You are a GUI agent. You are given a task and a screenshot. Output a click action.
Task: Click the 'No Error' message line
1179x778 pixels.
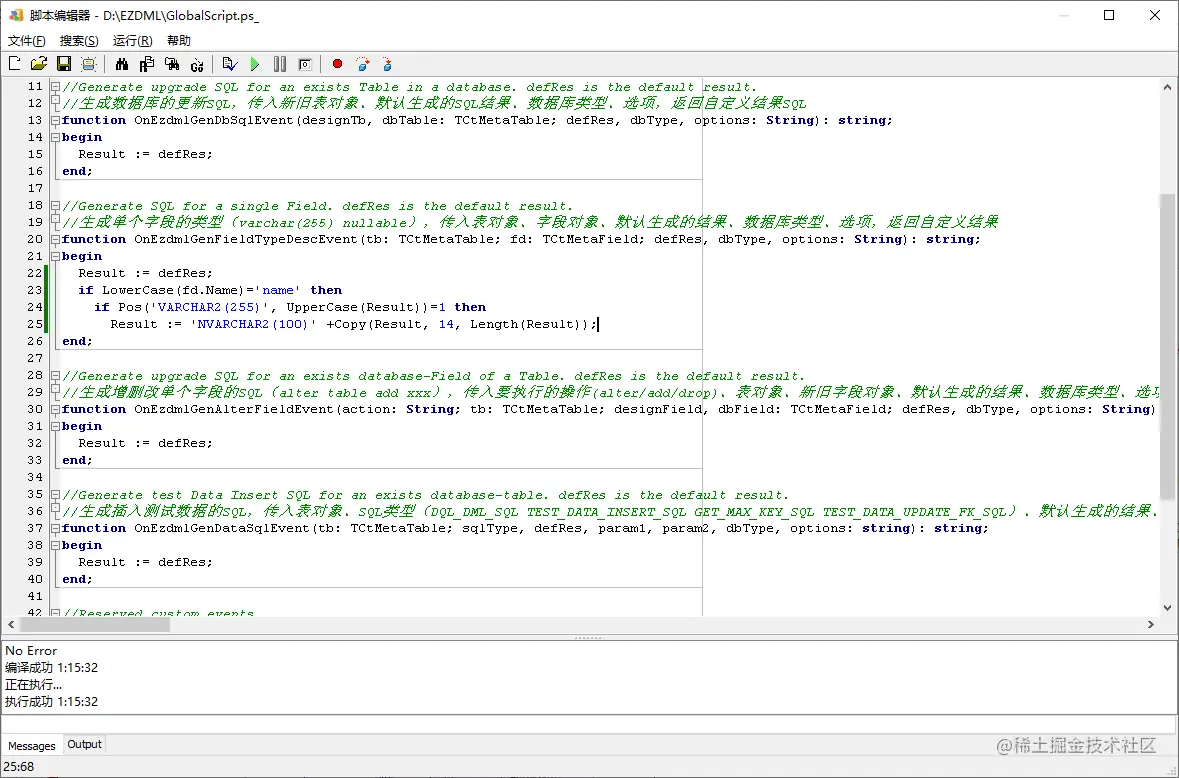[31, 651]
